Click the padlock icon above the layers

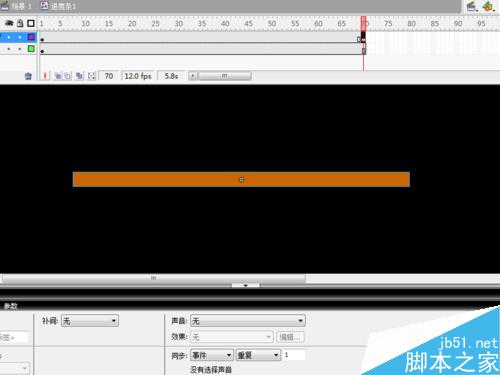(x=20, y=23)
